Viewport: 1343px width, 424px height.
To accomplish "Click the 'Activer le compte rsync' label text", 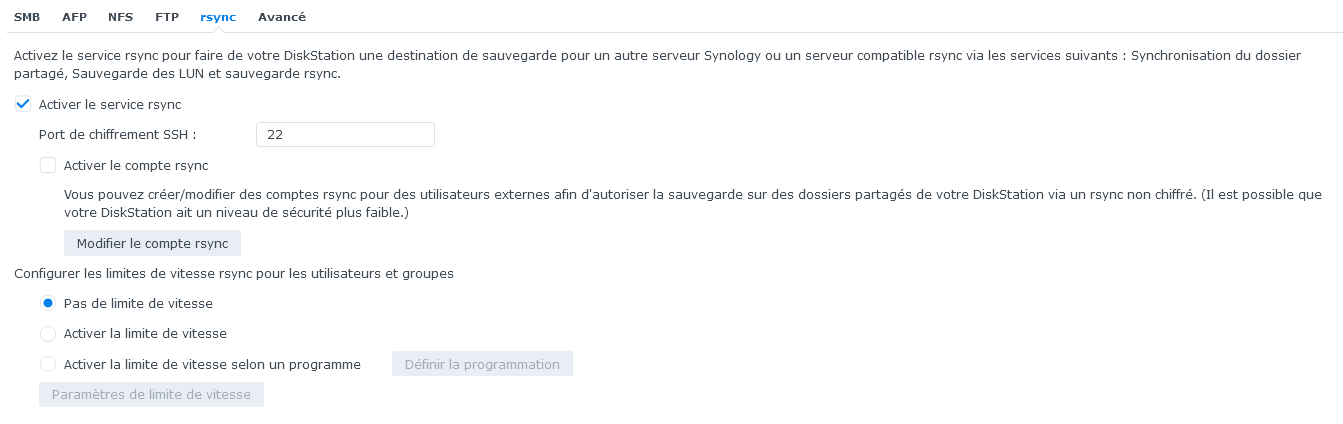I will [x=136, y=165].
